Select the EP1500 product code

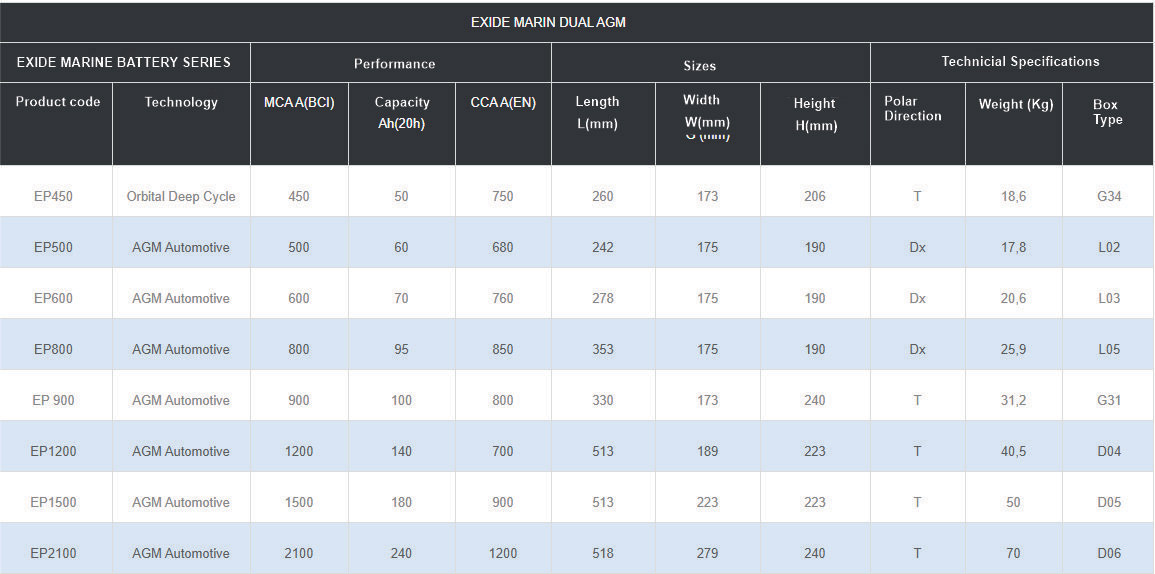[53, 502]
